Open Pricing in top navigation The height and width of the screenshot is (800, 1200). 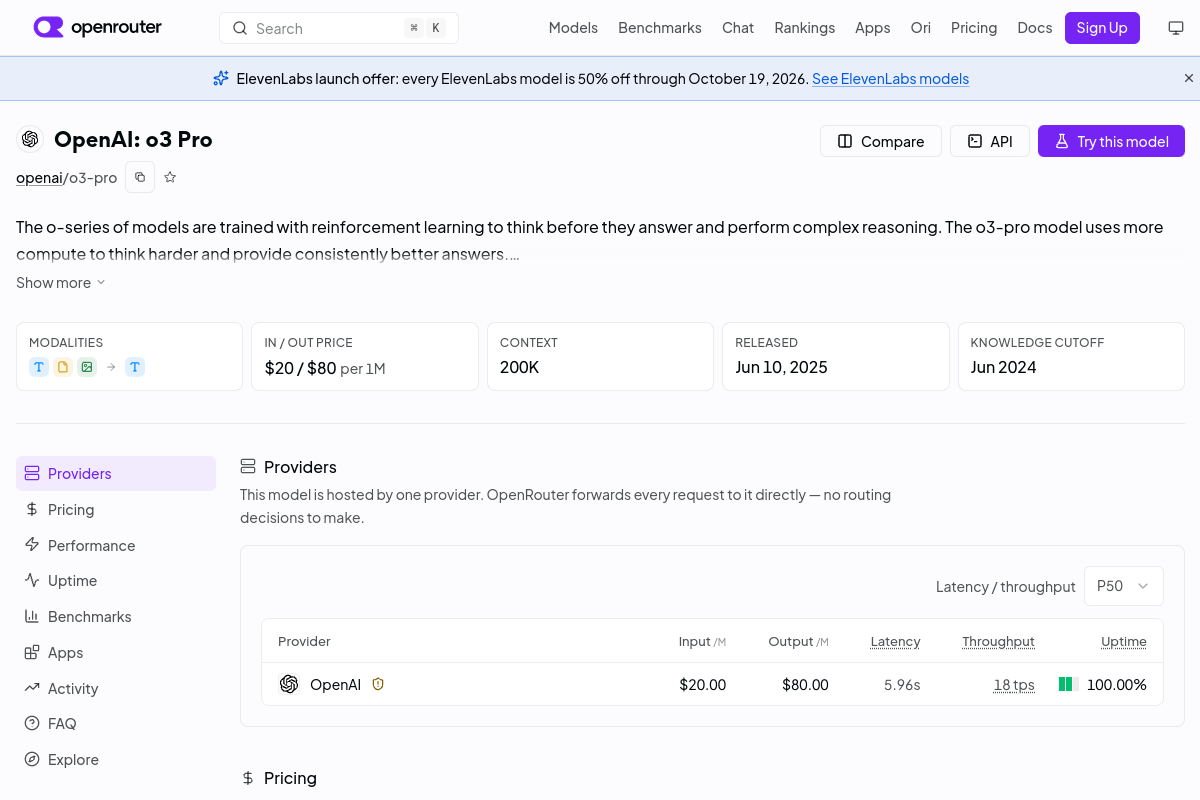pyautogui.click(x=974, y=28)
